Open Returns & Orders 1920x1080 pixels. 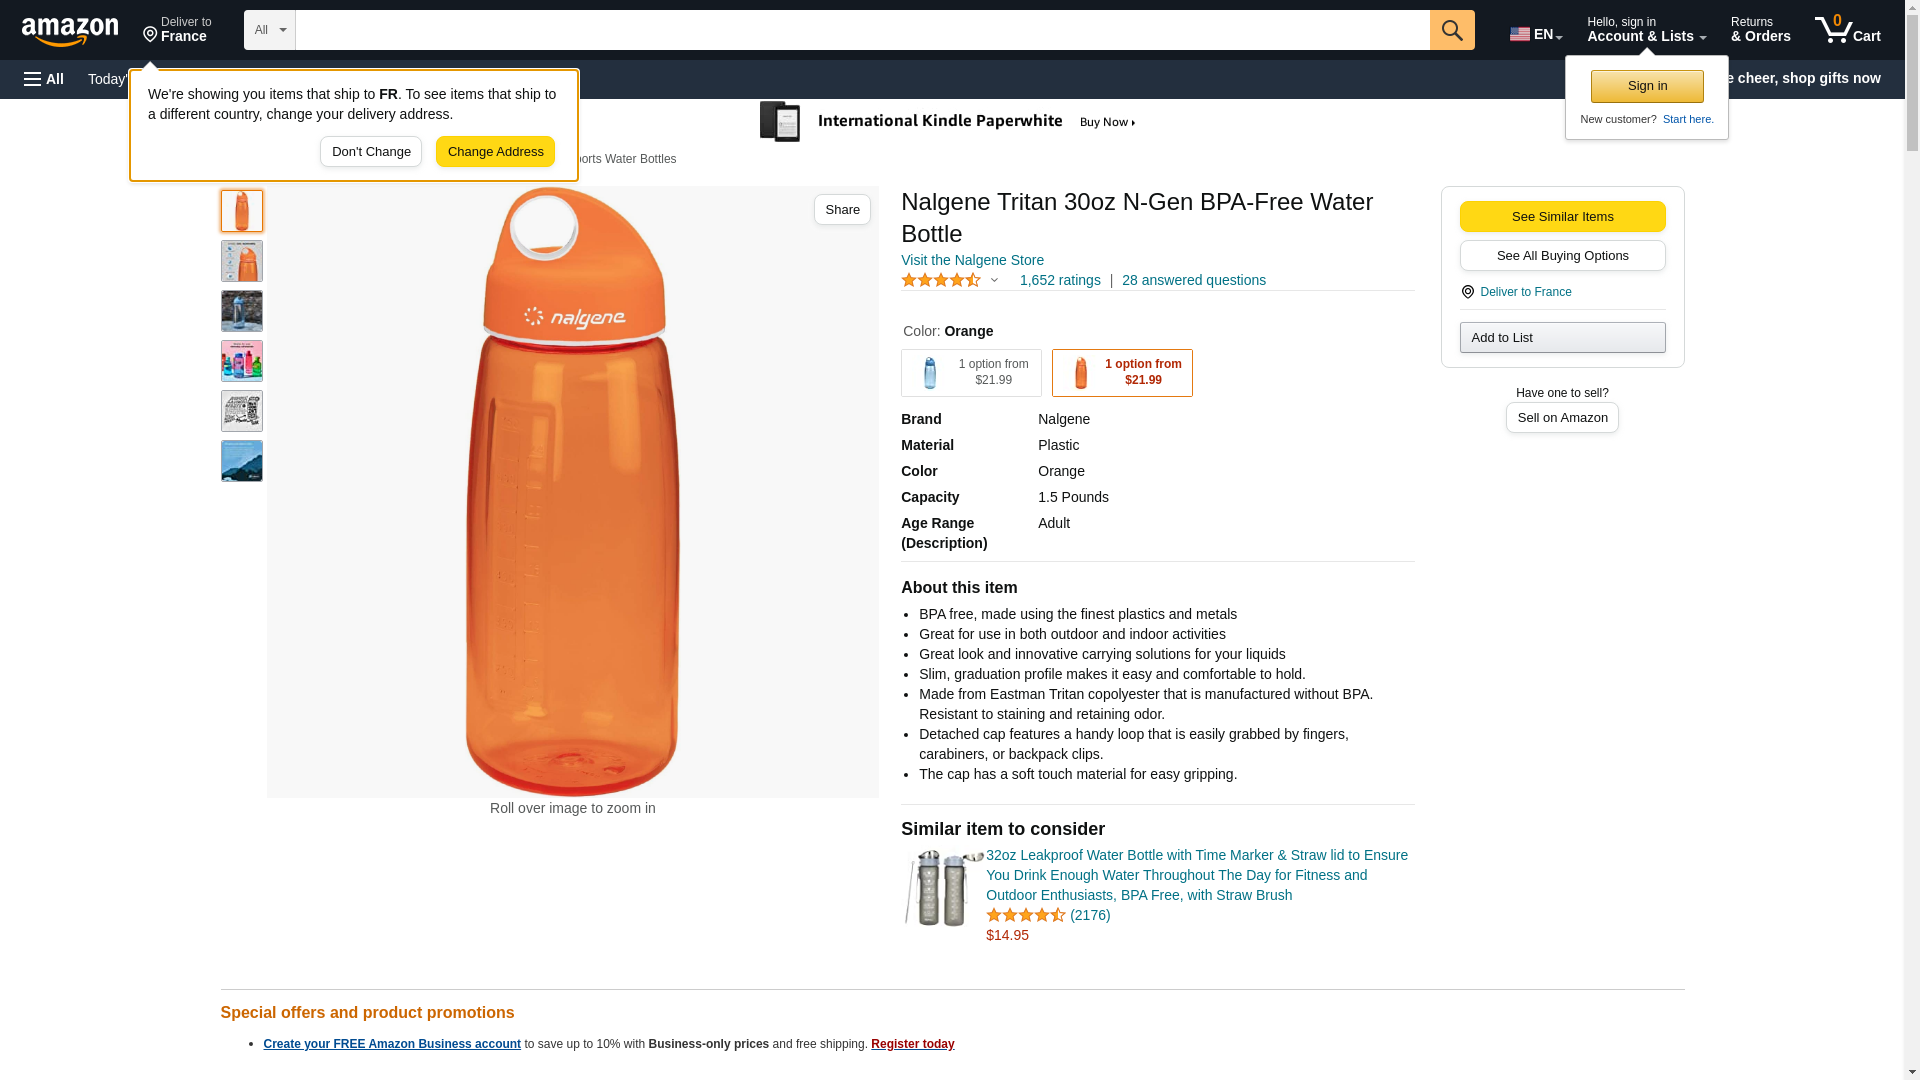click(1760, 30)
